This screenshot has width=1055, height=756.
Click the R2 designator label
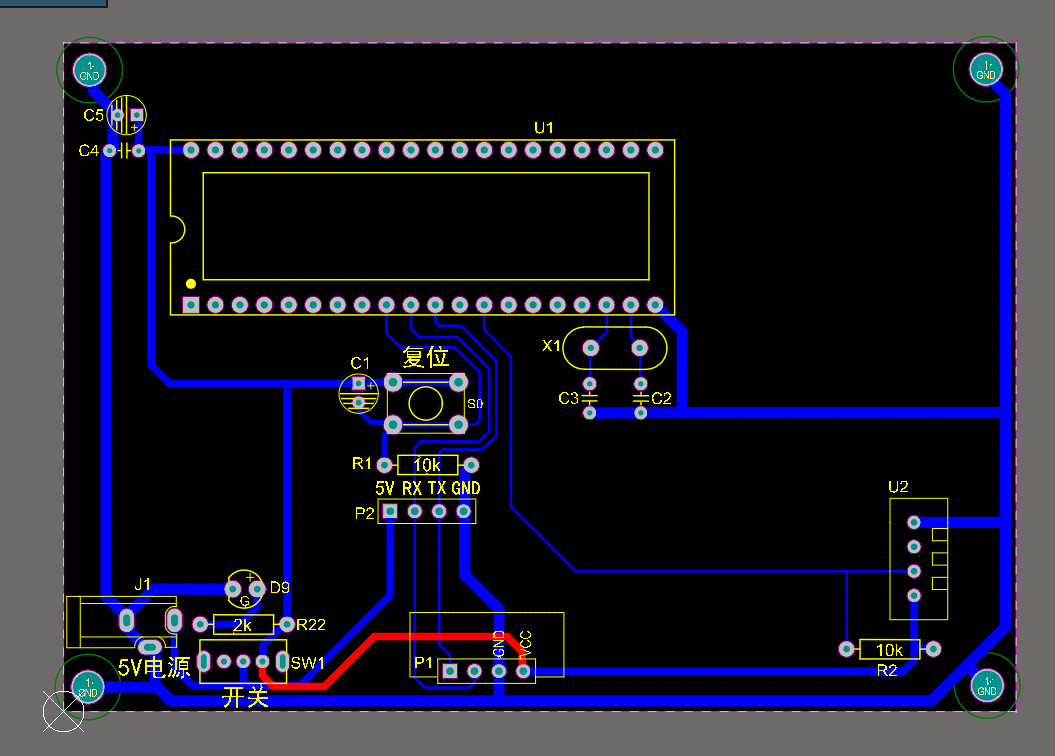[x=887, y=670]
